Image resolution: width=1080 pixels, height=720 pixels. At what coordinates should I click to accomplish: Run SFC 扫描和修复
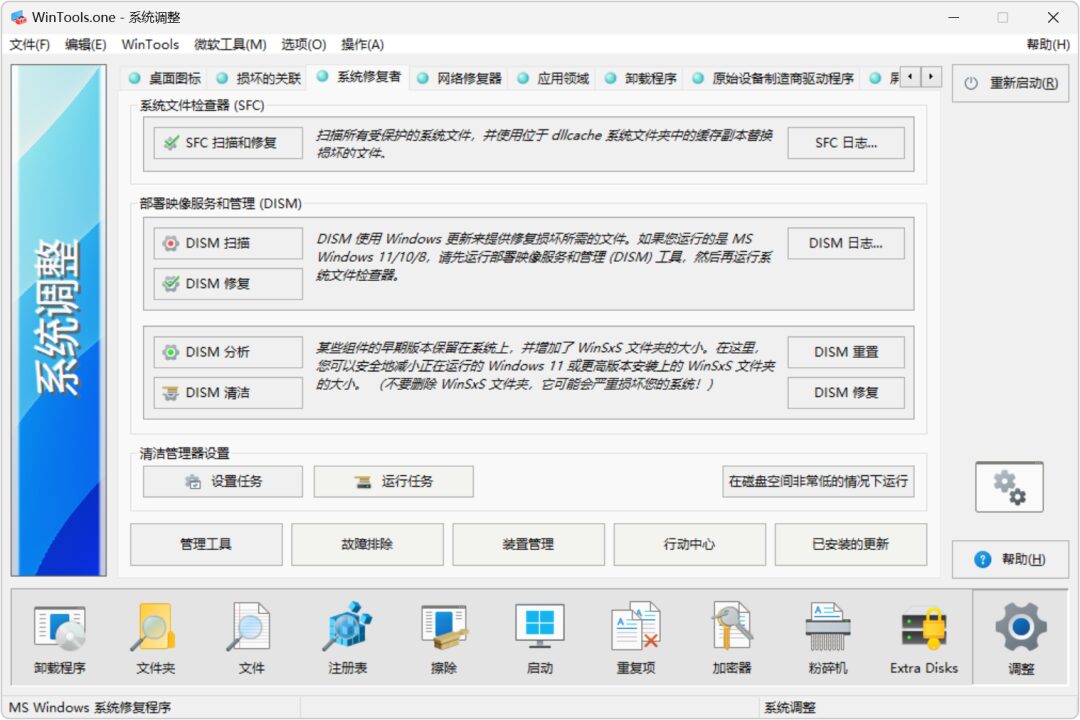point(228,143)
